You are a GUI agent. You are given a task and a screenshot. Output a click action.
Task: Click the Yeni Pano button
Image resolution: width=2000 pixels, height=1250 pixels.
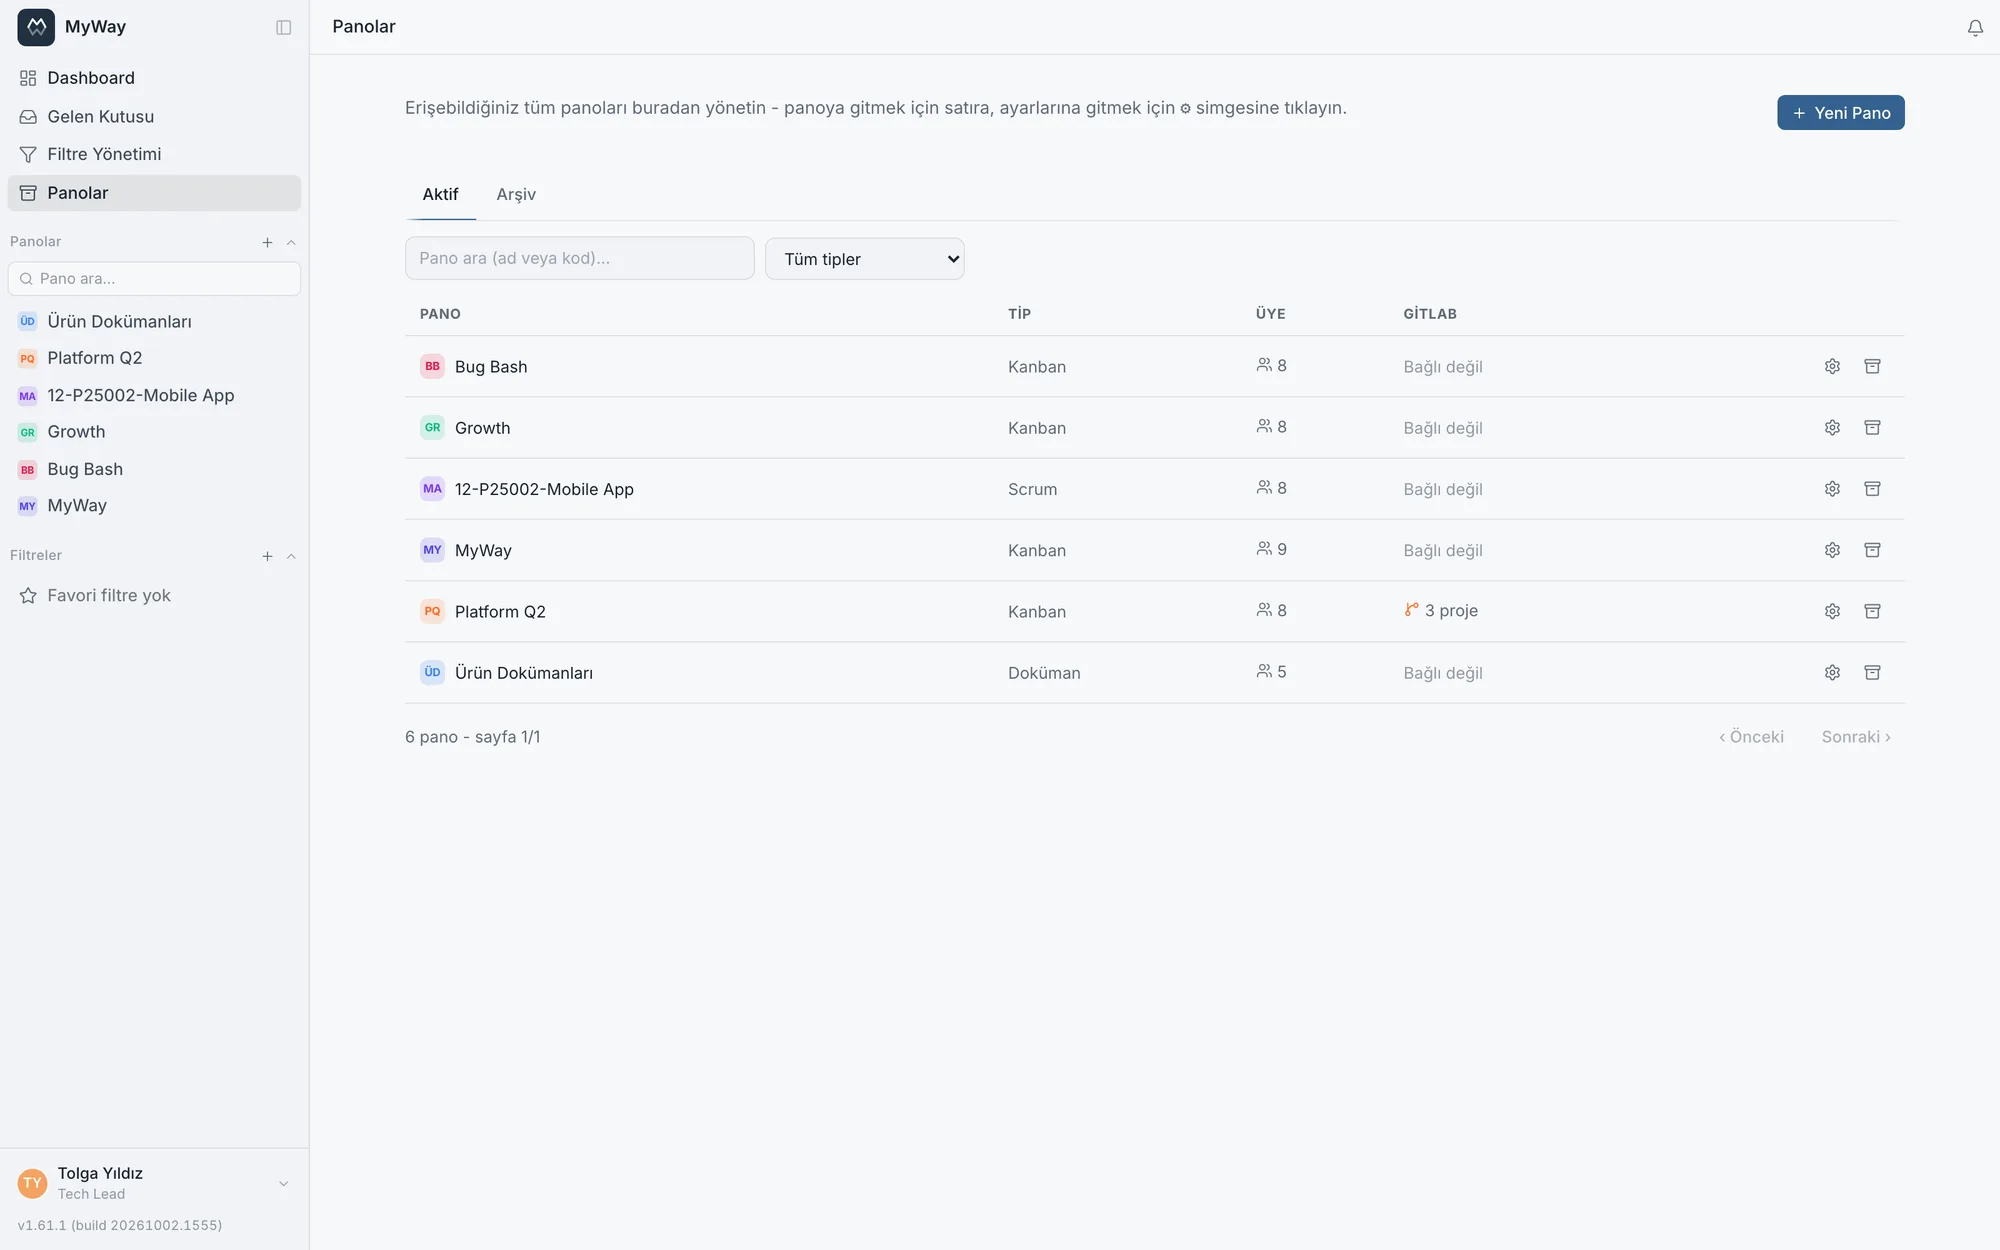[x=1840, y=113]
